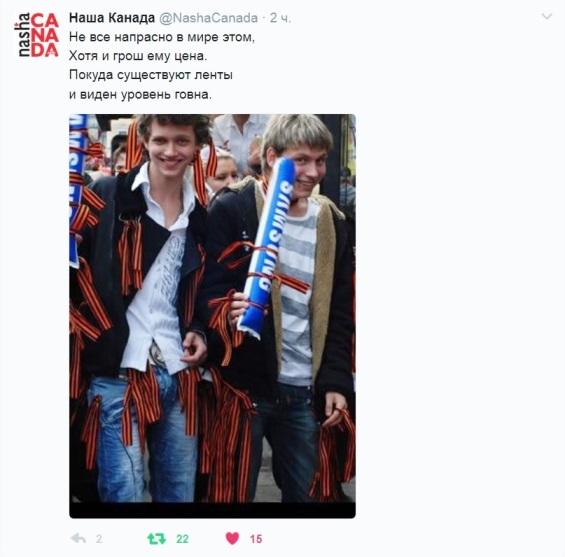Open the tweet's 2 ч. timestamp

pos(280,18)
